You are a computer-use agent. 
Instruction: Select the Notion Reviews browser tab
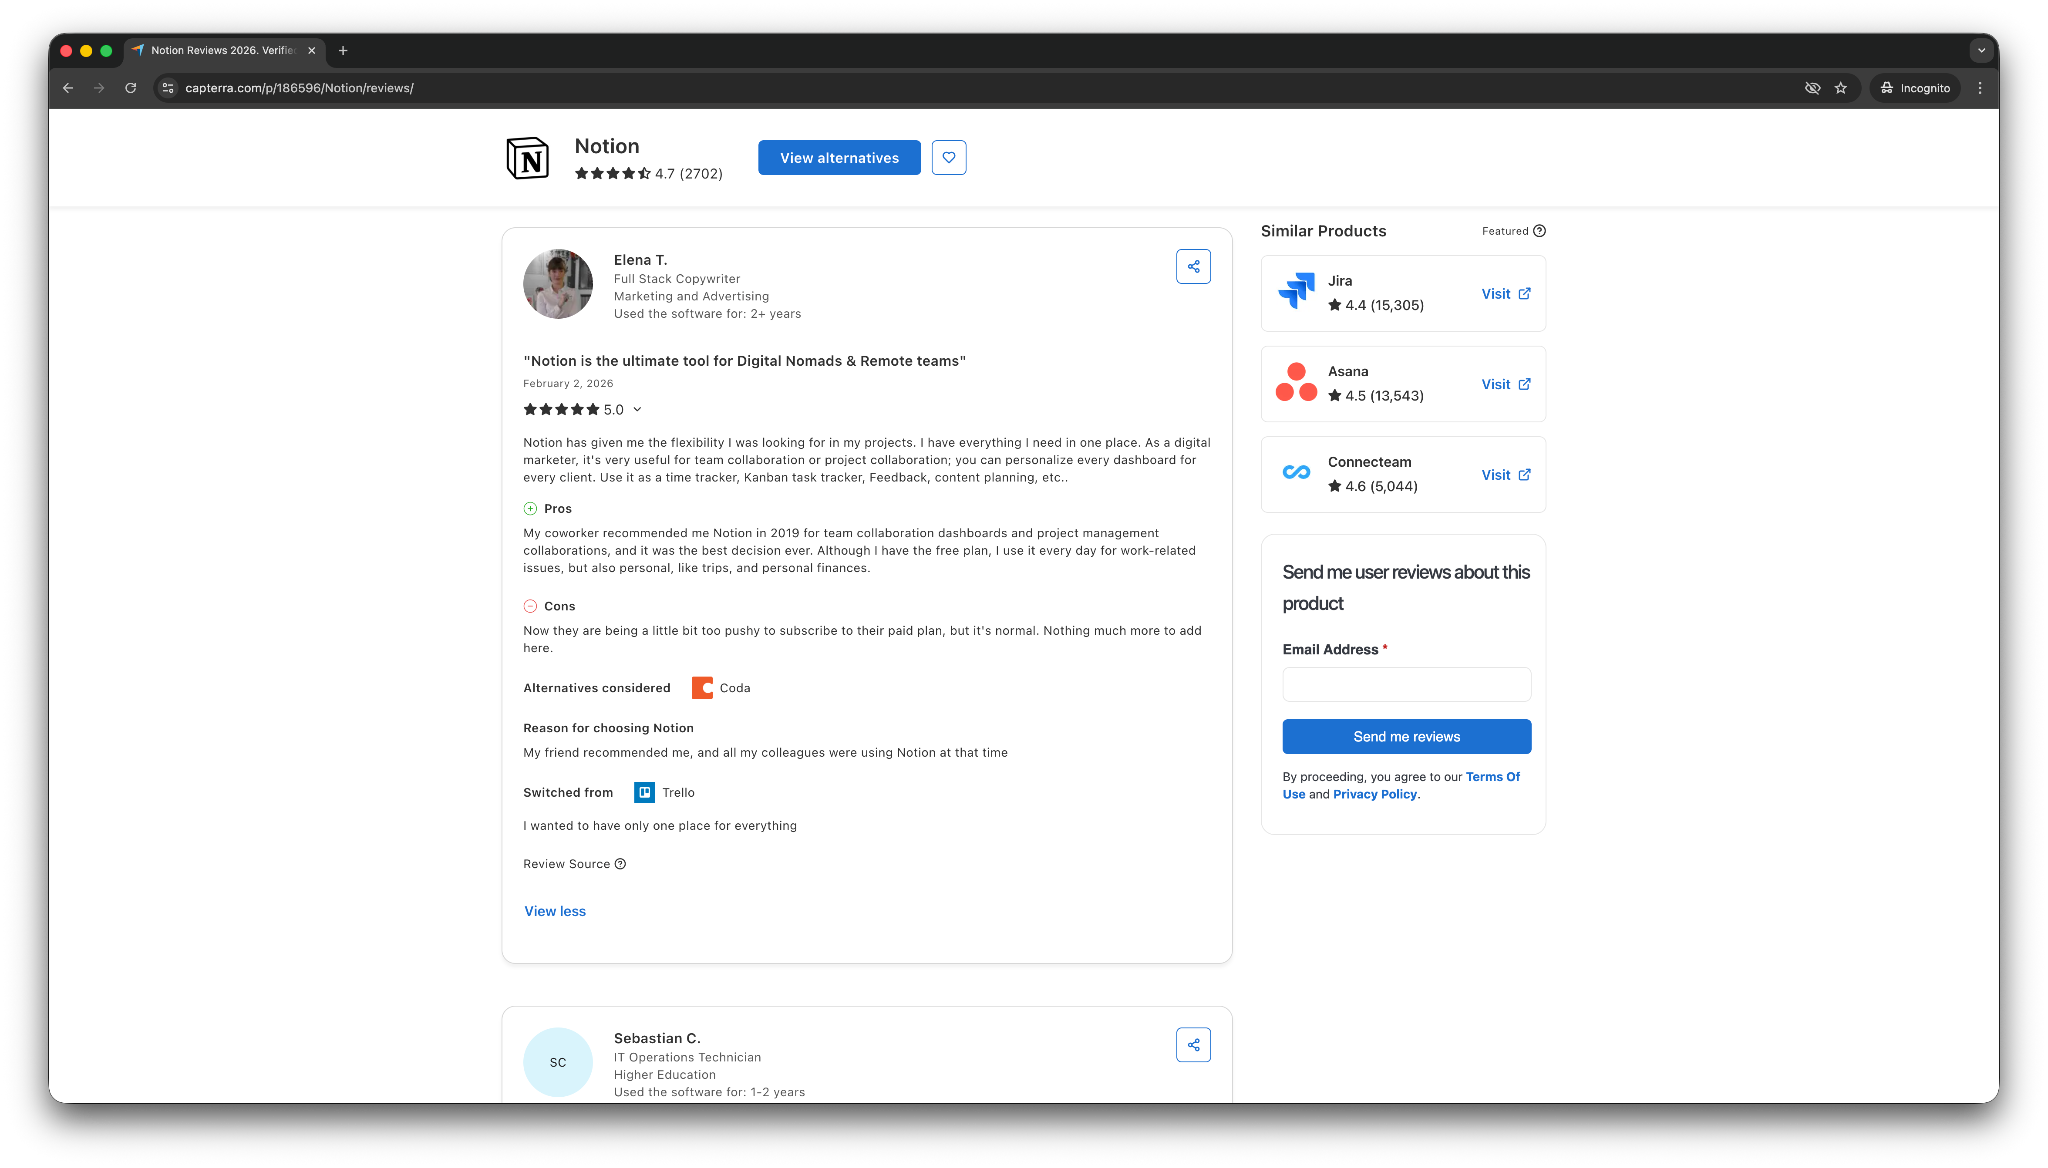tap(222, 50)
